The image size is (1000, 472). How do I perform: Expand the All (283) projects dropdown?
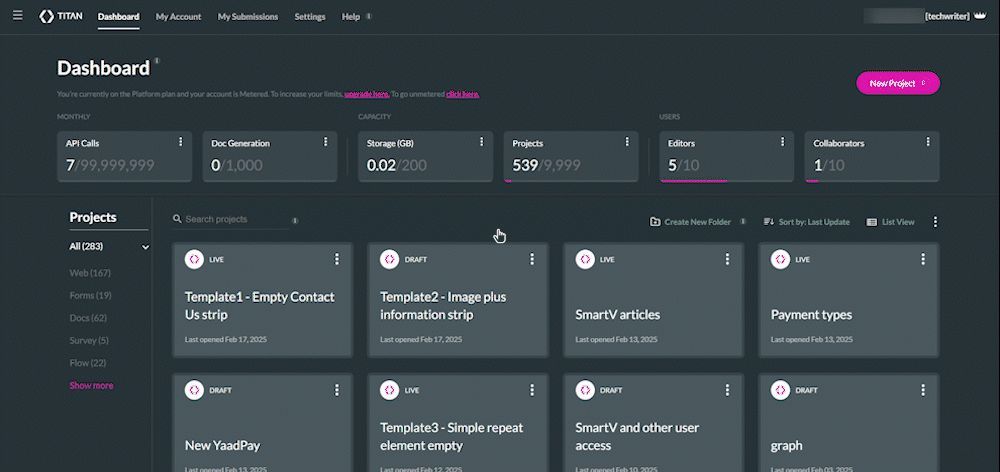(x=145, y=247)
